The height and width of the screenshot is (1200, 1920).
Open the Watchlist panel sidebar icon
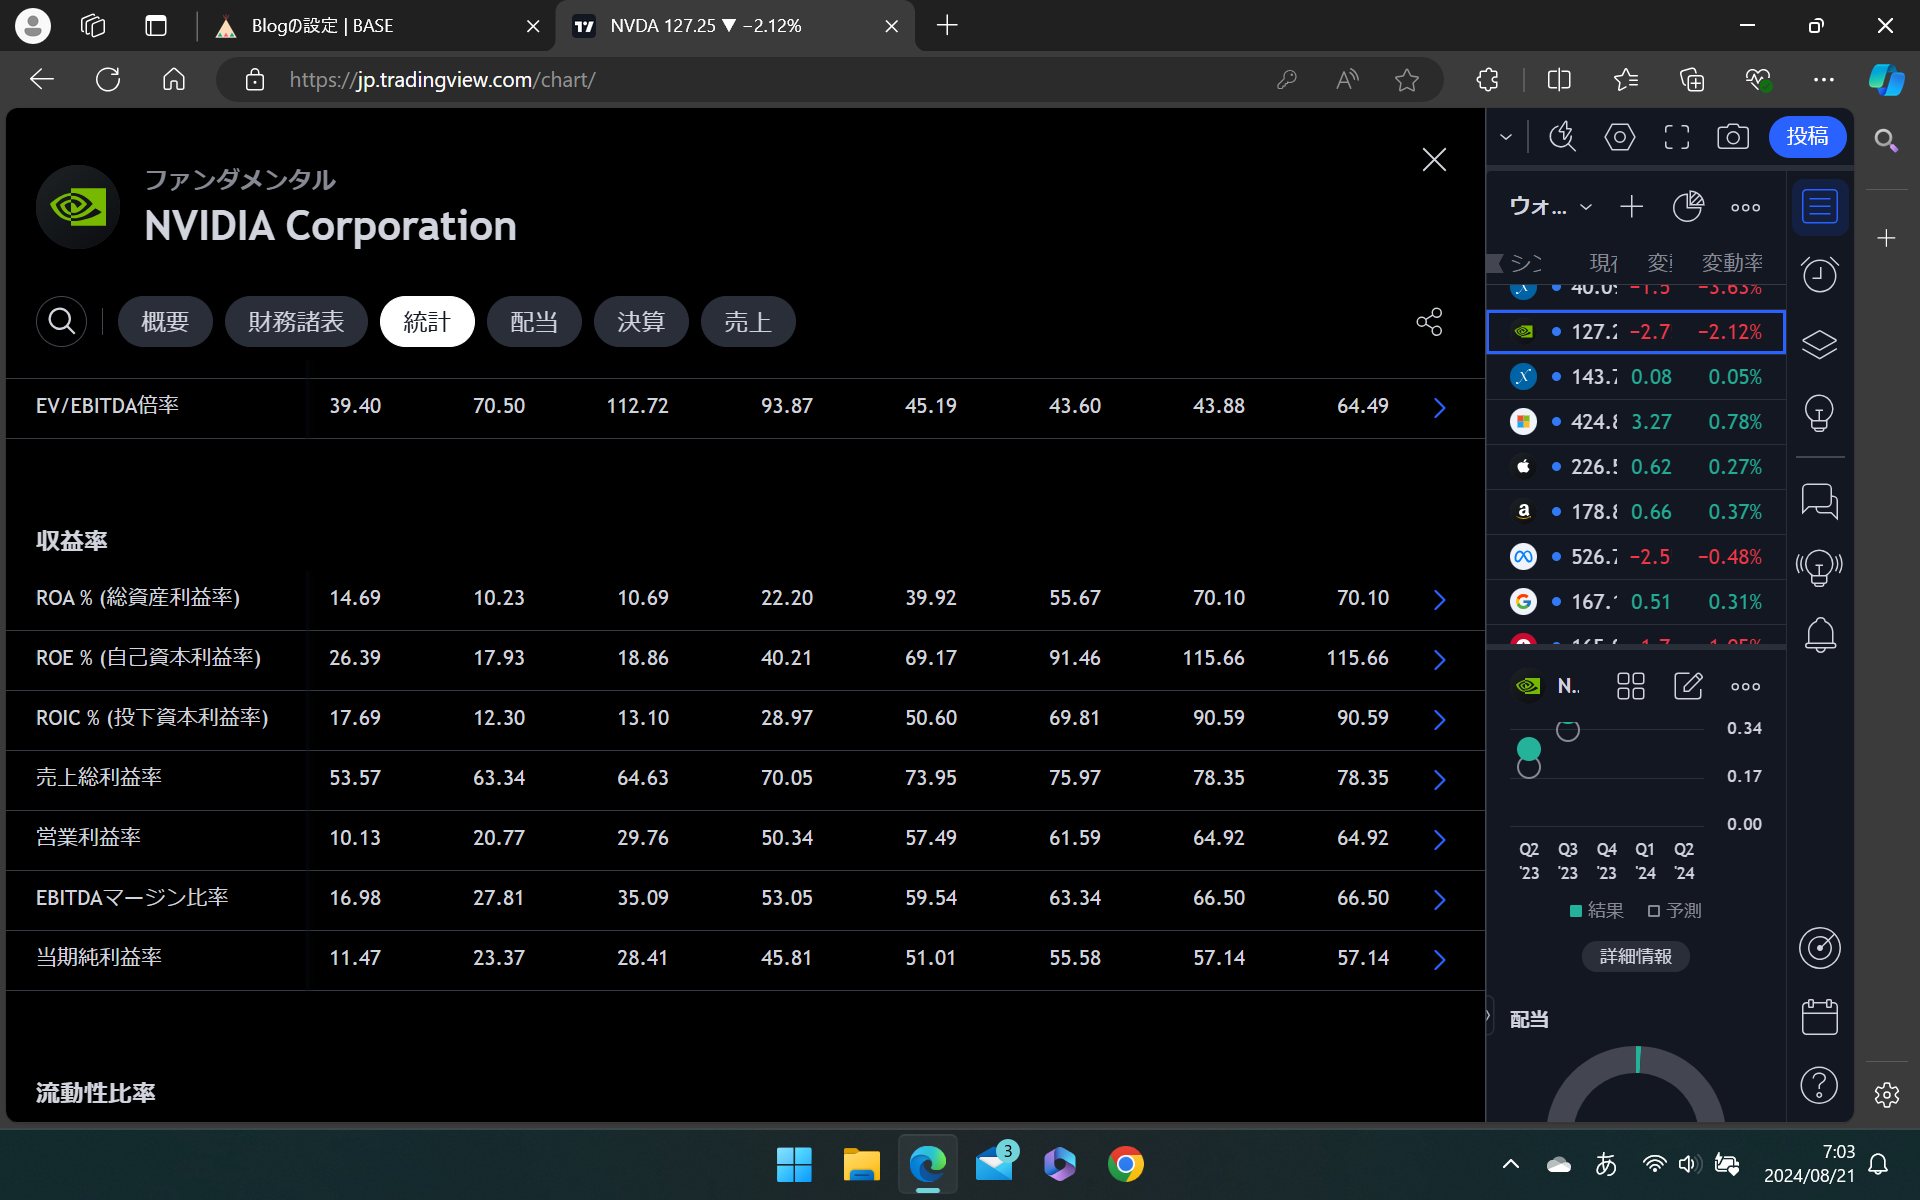pyautogui.click(x=1820, y=207)
